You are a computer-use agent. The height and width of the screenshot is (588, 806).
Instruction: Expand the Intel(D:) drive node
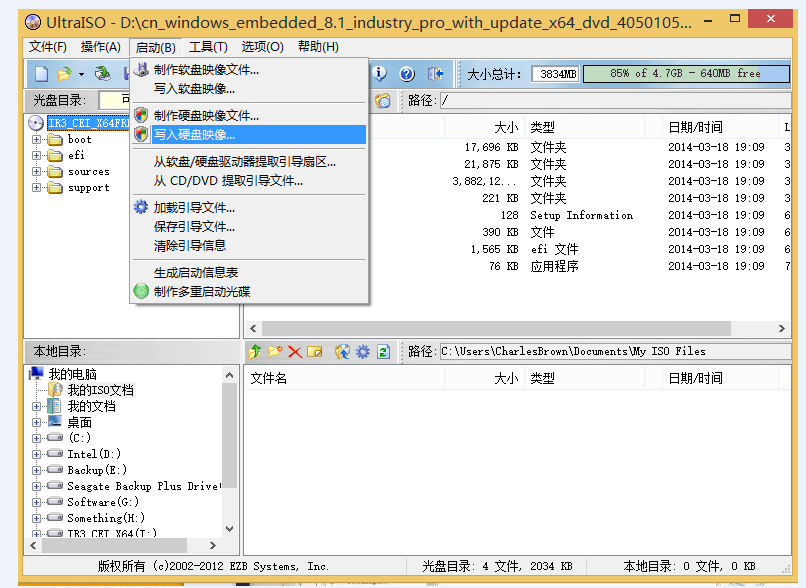tap(36, 454)
